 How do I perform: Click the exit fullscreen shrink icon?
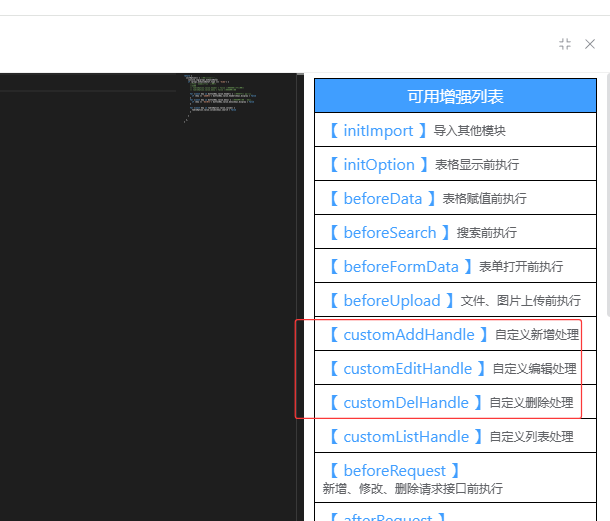[565, 44]
